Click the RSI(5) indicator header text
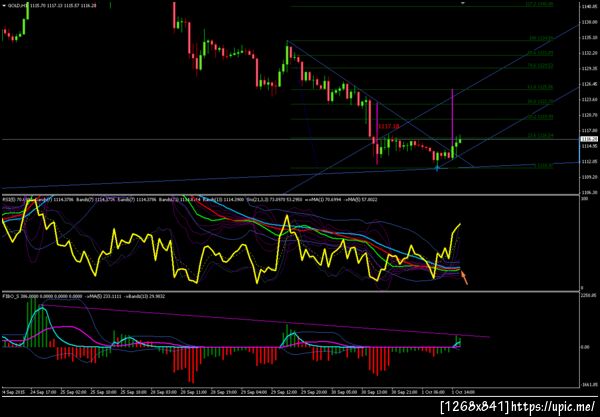Screen dimensions: 600x417 7,199
